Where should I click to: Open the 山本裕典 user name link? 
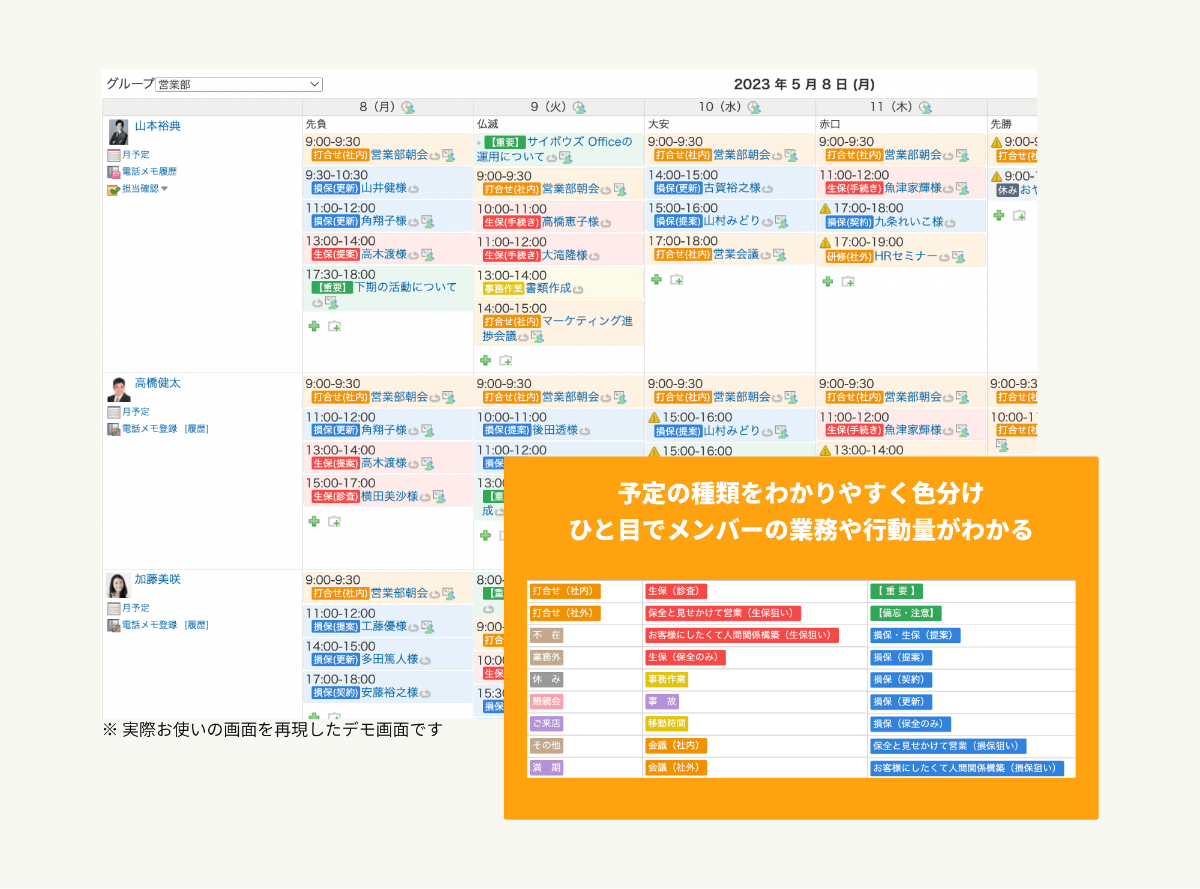tap(157, 126)
